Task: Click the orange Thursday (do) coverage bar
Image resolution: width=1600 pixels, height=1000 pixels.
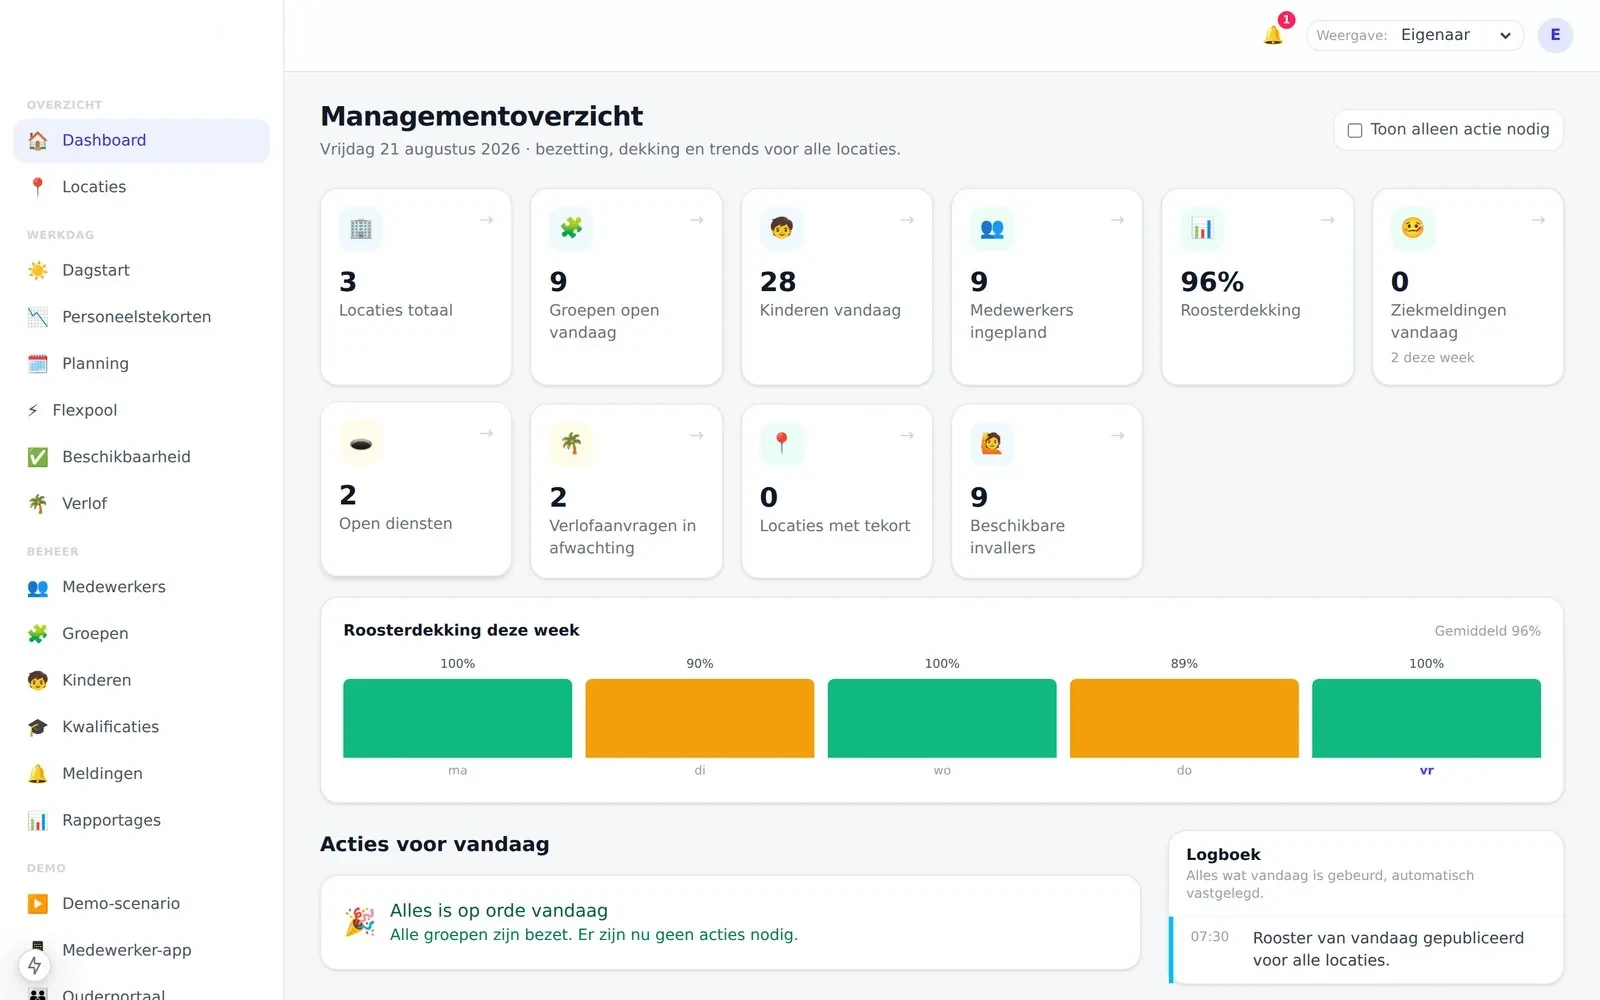Action: click(1184, 718)
